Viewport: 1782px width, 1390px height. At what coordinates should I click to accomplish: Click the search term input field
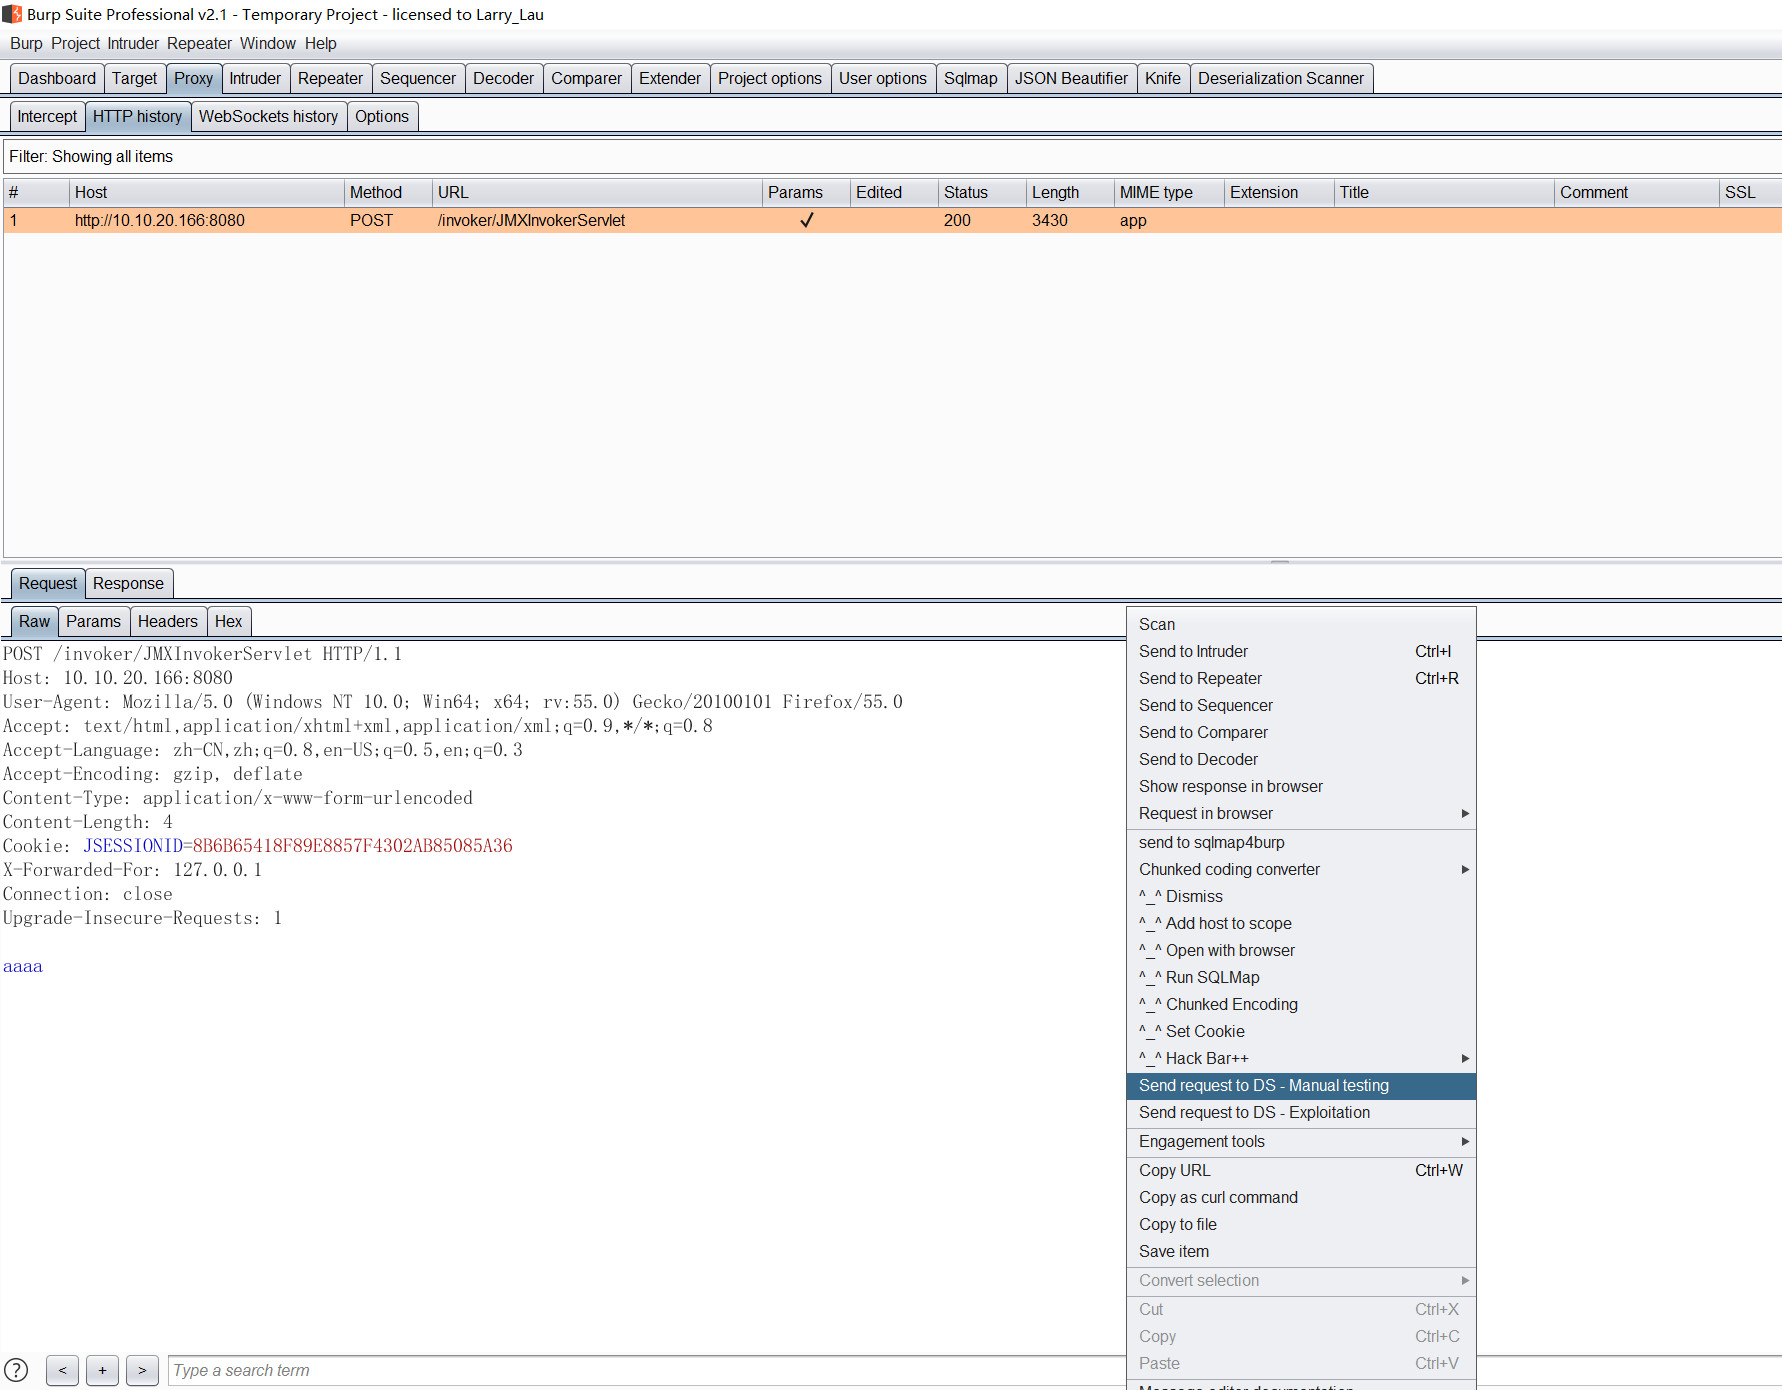pos(646,1370)
